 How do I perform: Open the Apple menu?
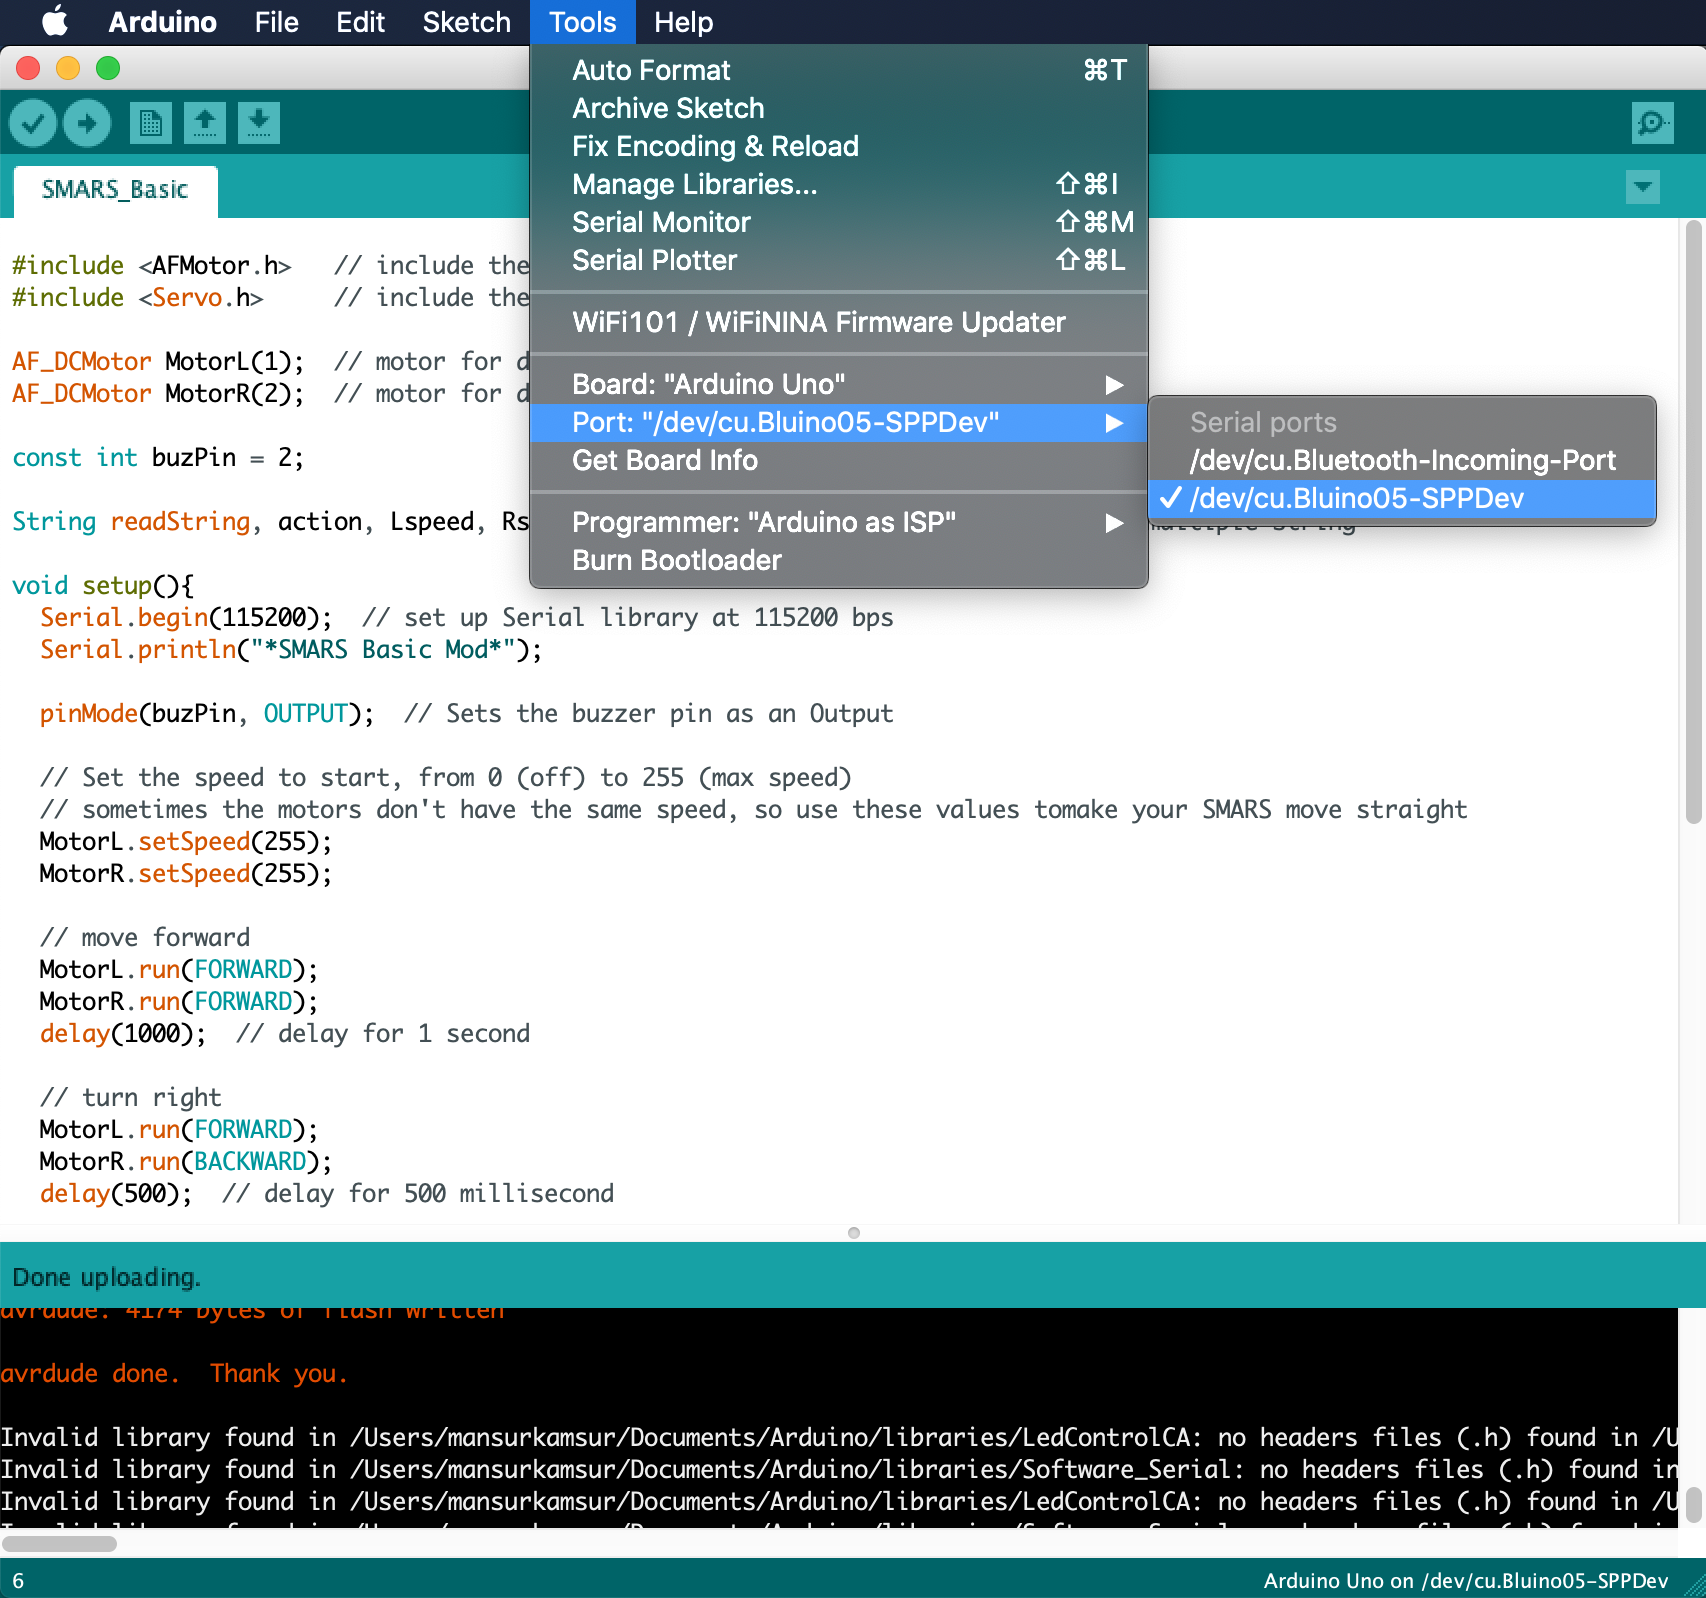pos(55,22)
